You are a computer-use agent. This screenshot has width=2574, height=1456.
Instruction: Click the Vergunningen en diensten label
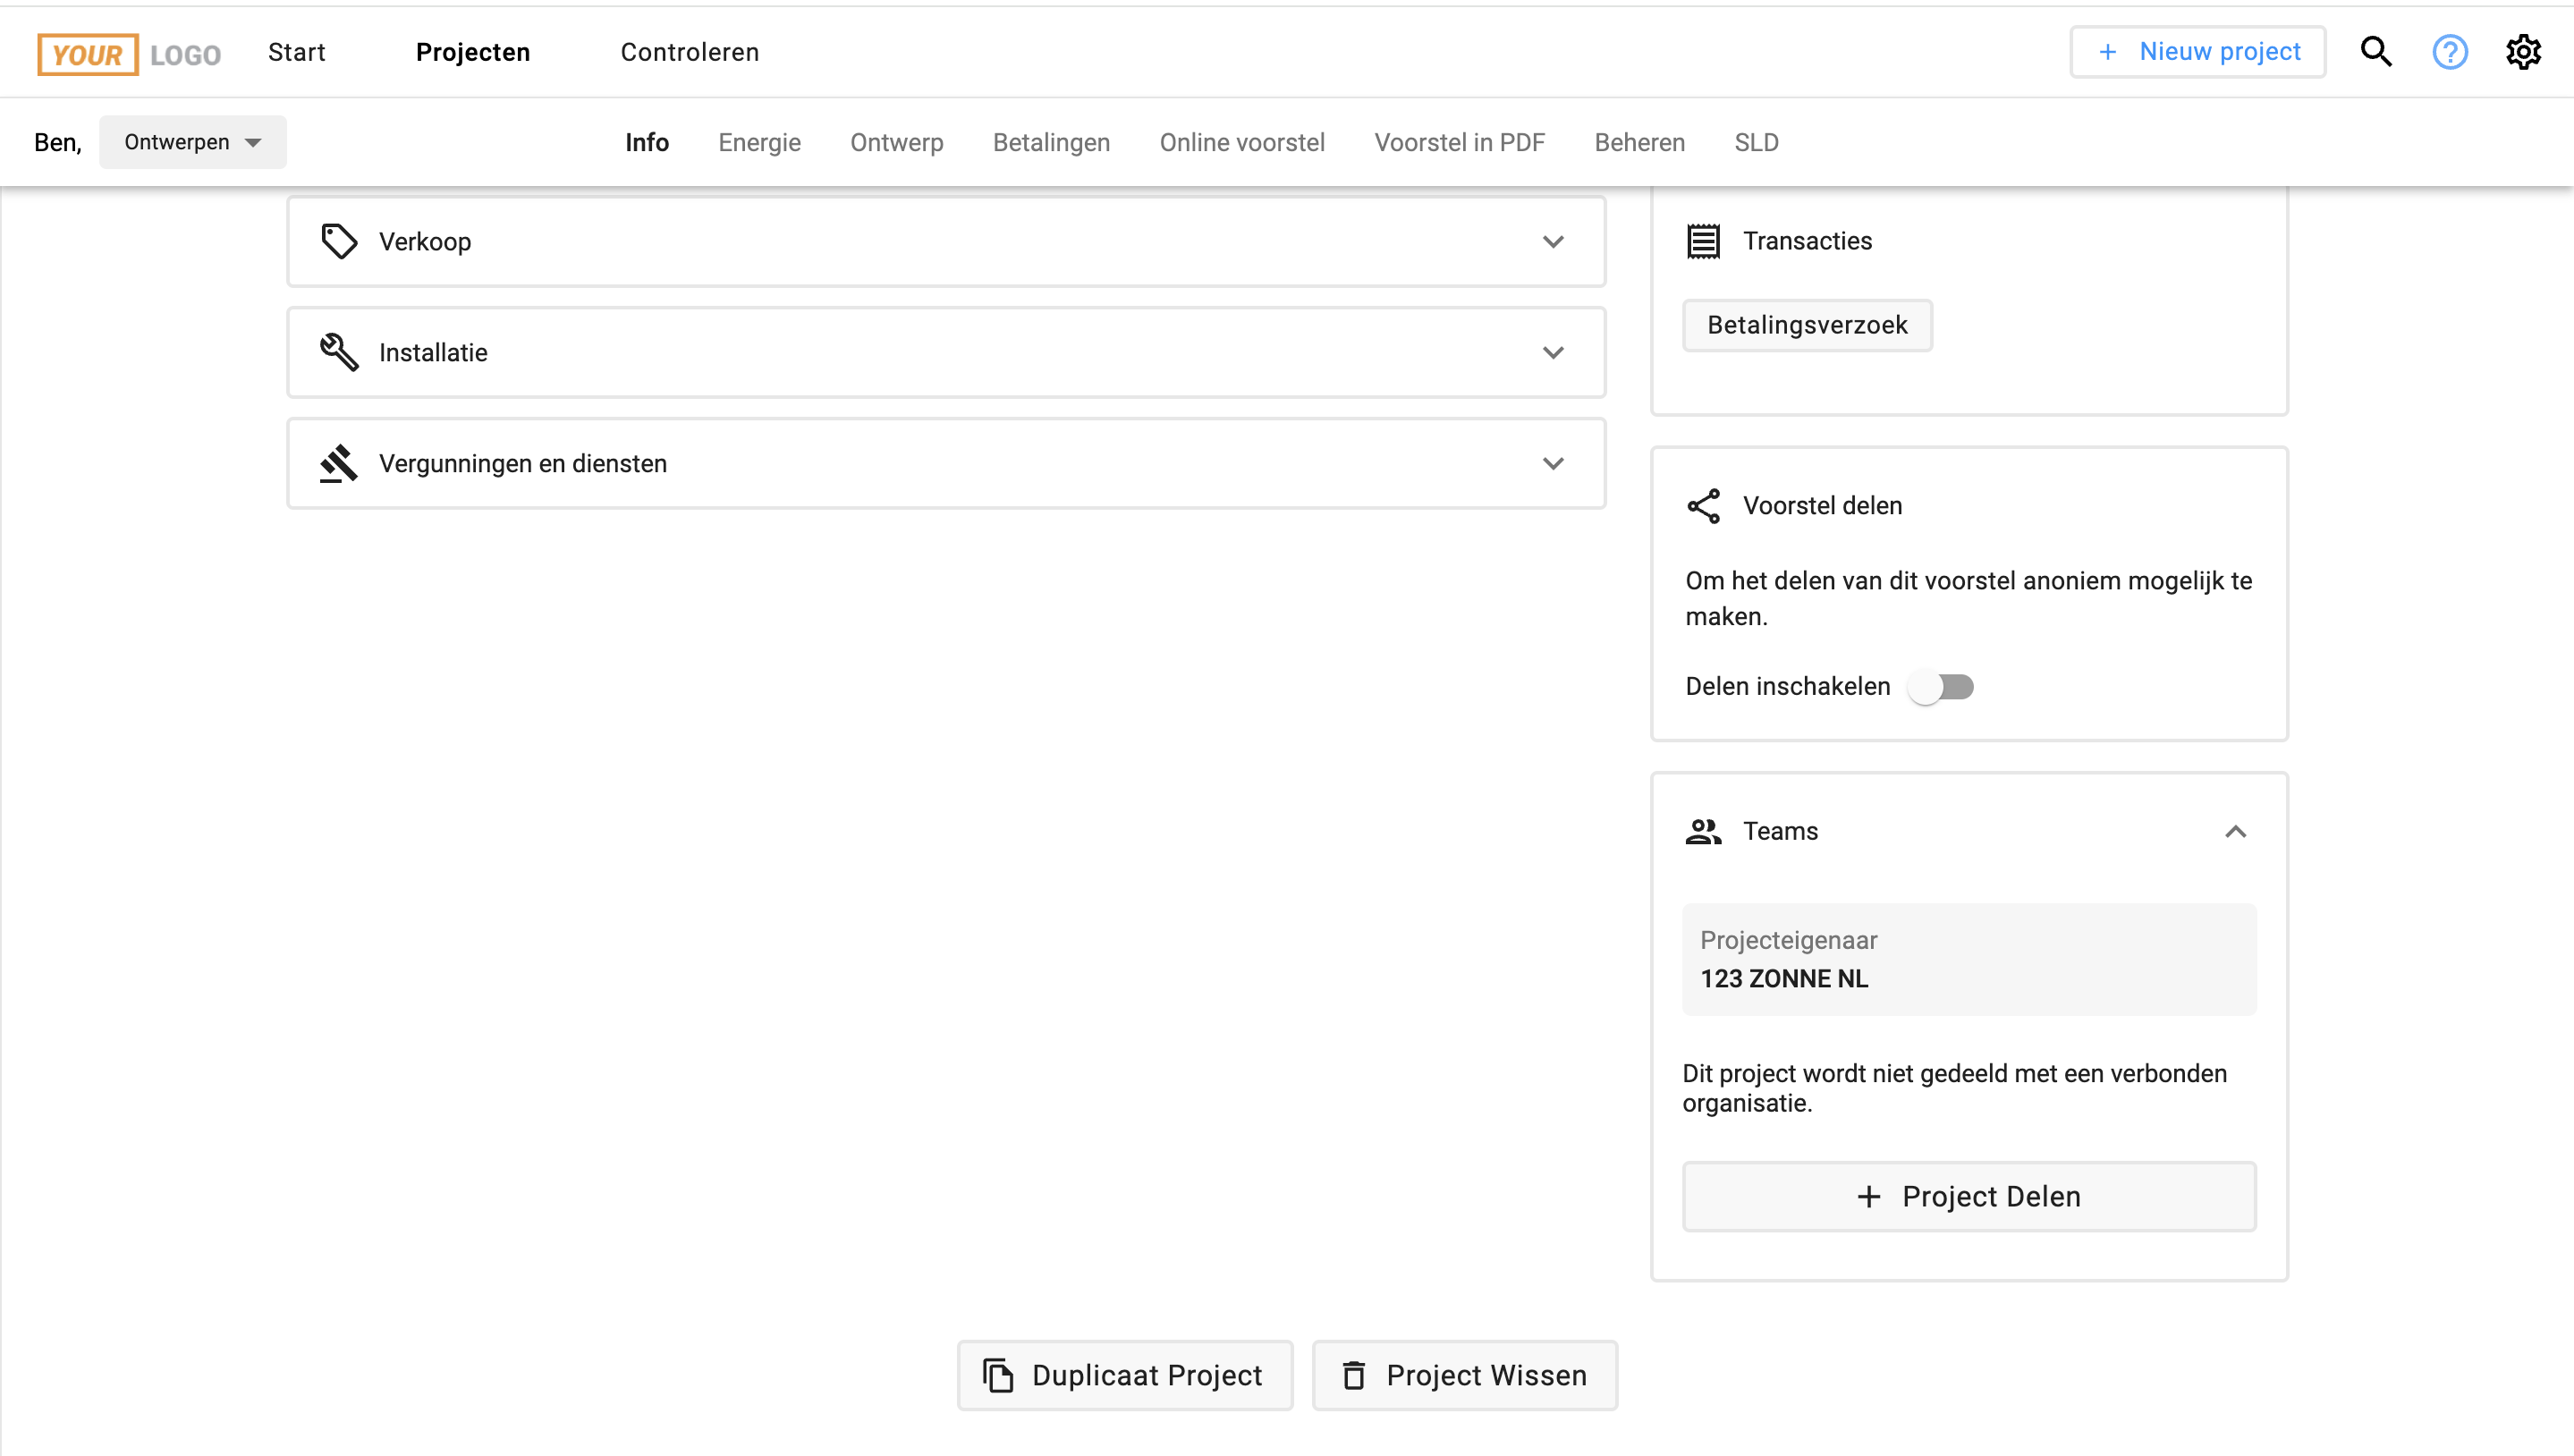523,464
